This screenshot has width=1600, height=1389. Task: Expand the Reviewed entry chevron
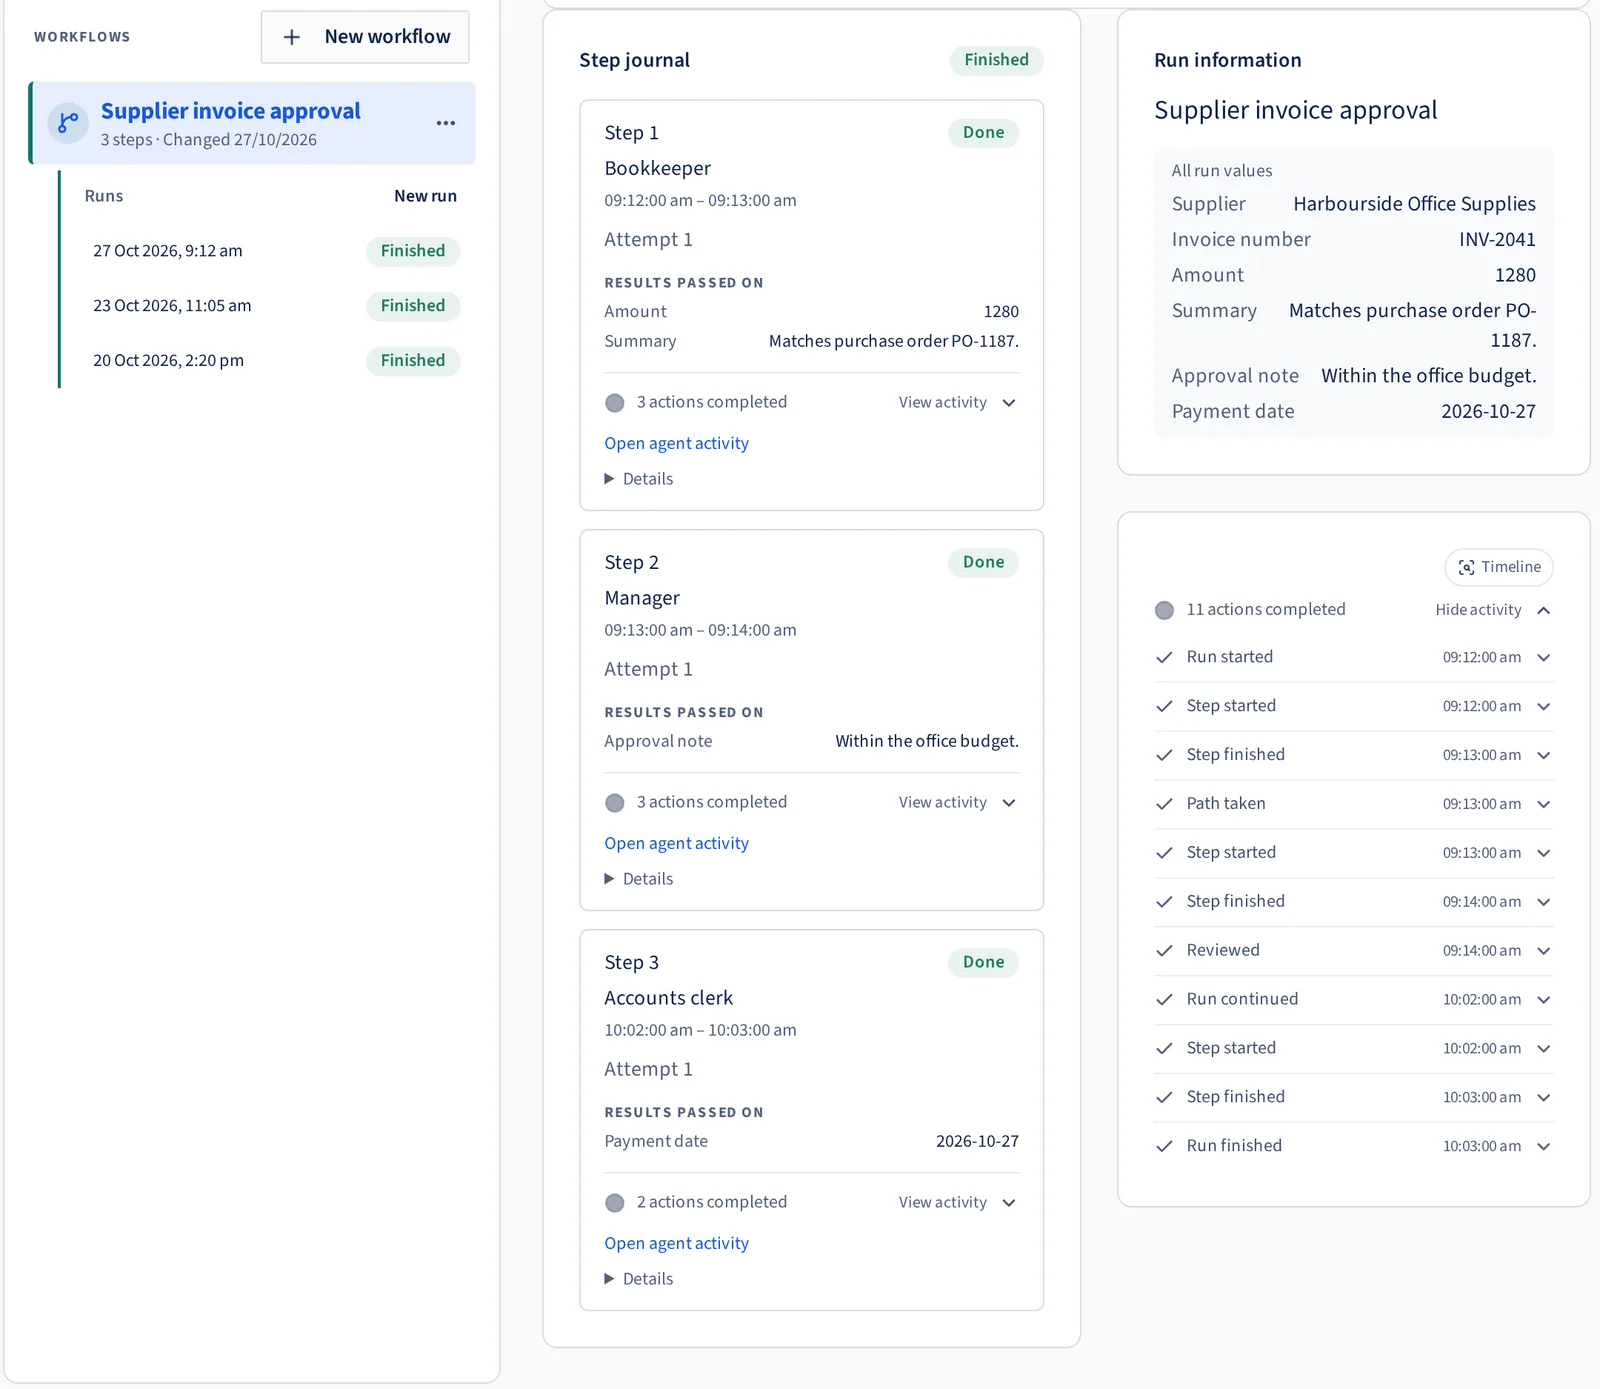click(1544, 951)
